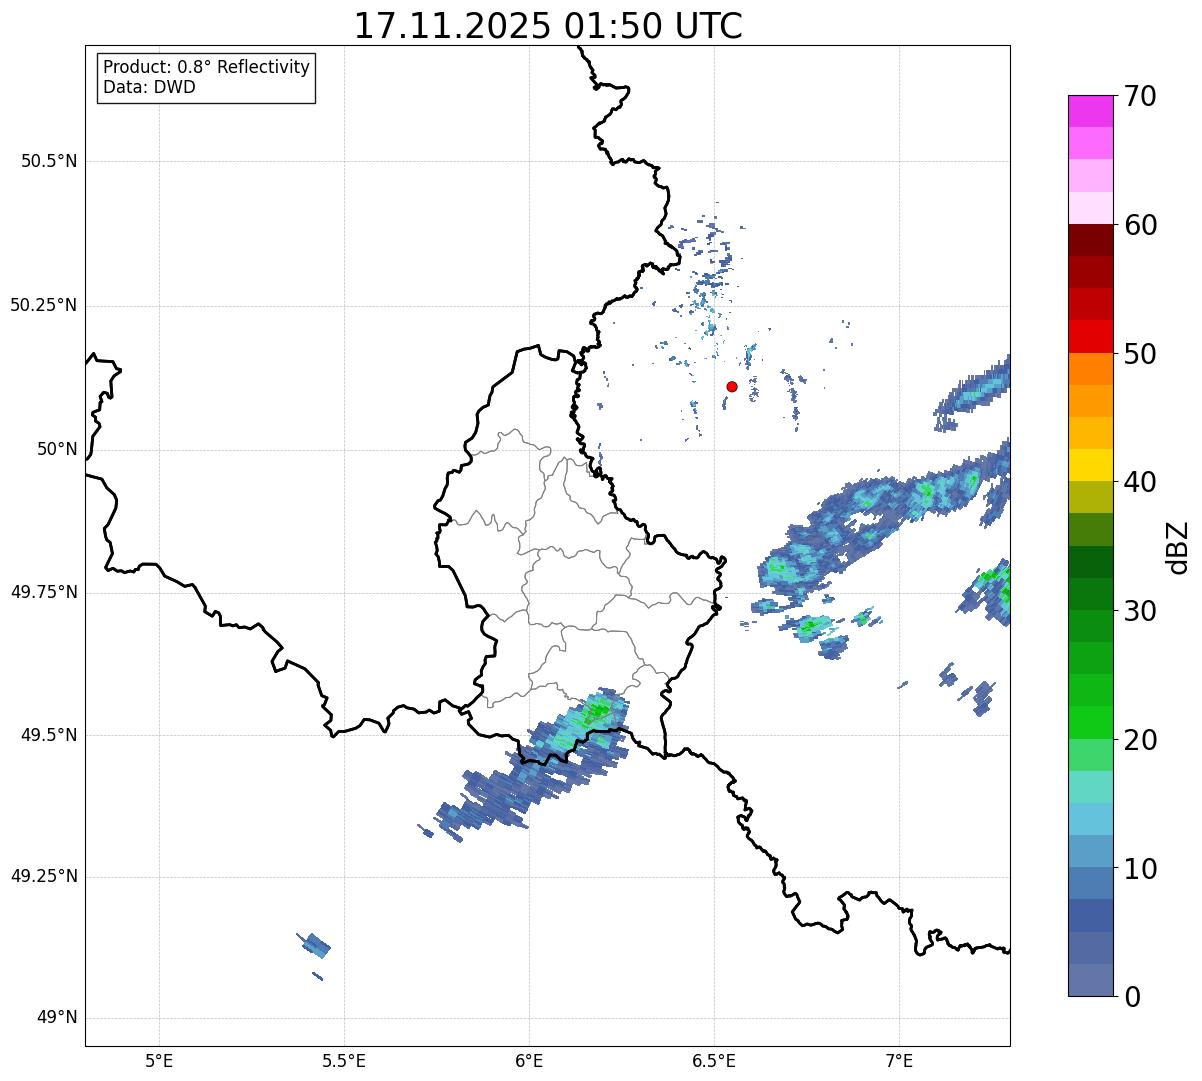Pick the orange swatch just below 50 dBZ

(x=1090, y=369)
